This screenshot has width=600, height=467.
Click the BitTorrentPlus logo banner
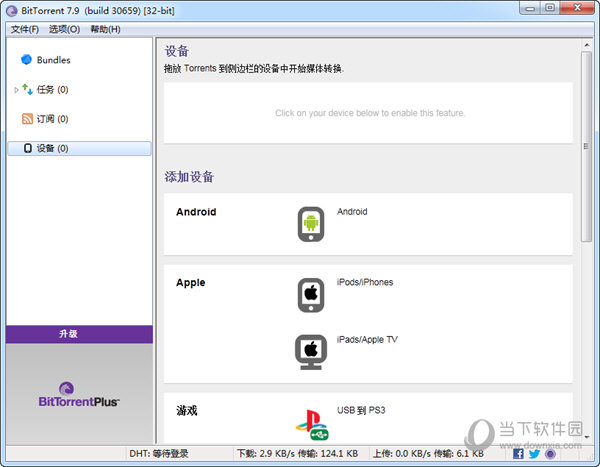click(x=79, y=394)
